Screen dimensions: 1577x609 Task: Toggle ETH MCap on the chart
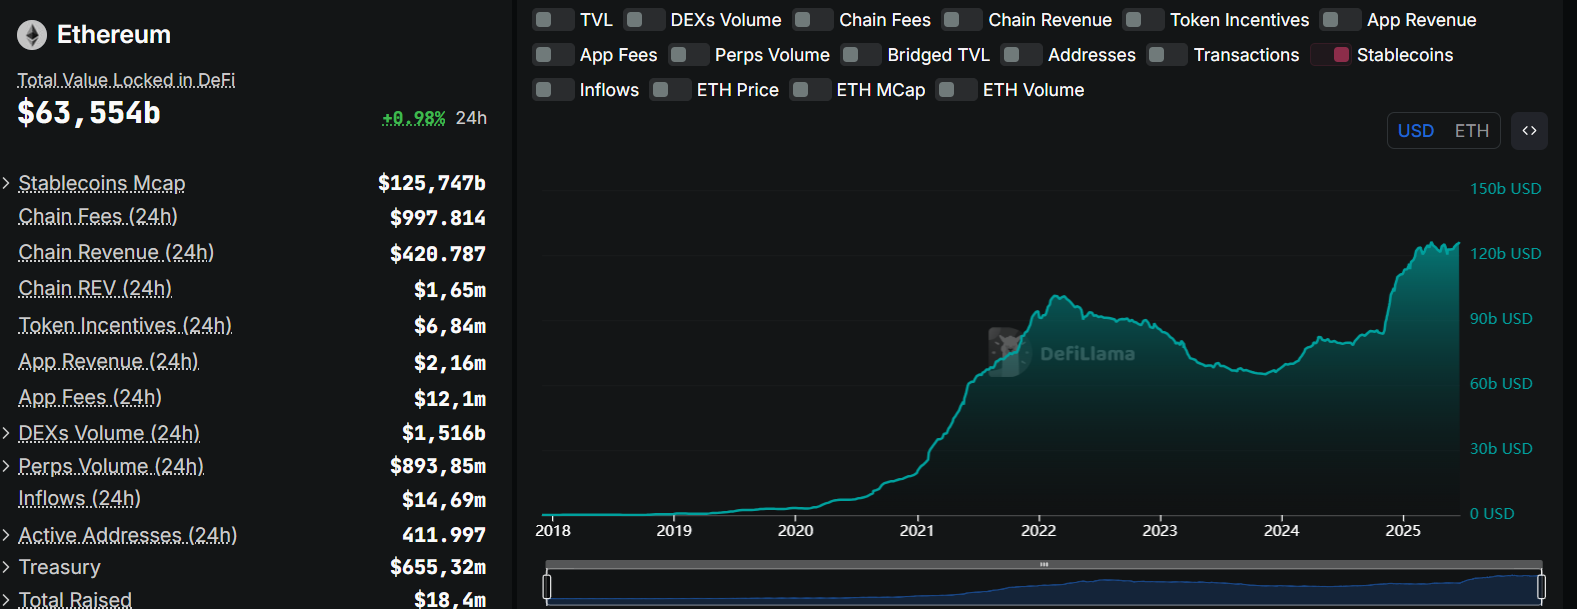[x=809, y=90]
